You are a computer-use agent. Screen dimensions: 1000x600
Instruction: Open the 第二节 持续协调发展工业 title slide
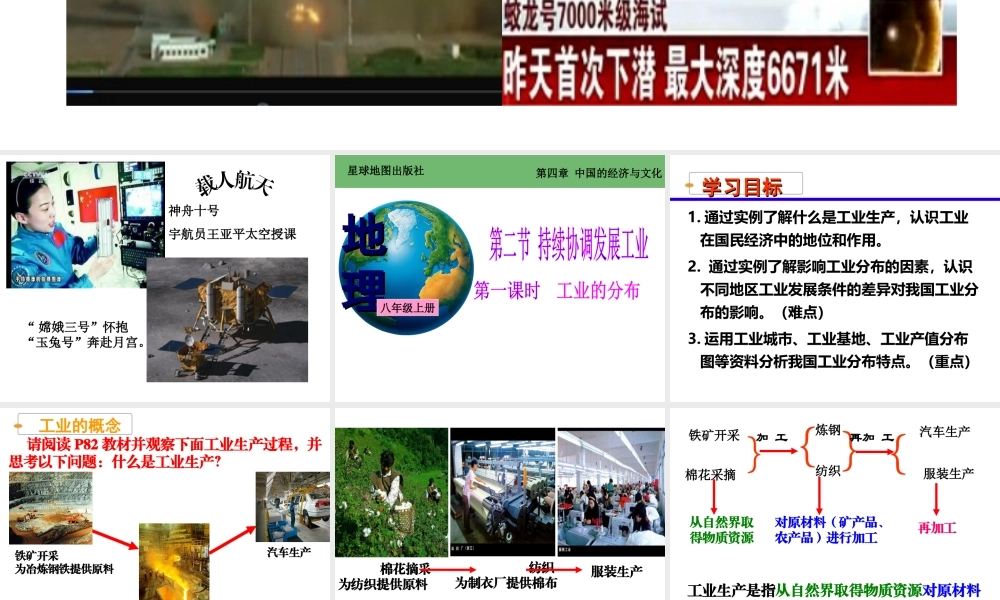tap(499, 278)
